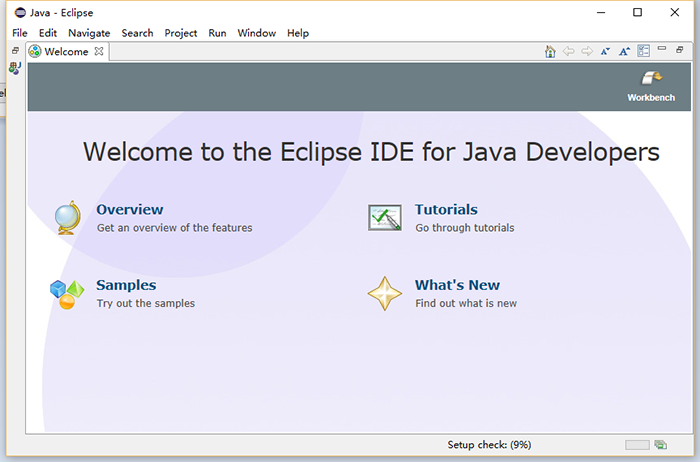Minimize the Welcome view panel
Image resolution: width=700 pixels, height=462 pixels.
tap(662, 49)
